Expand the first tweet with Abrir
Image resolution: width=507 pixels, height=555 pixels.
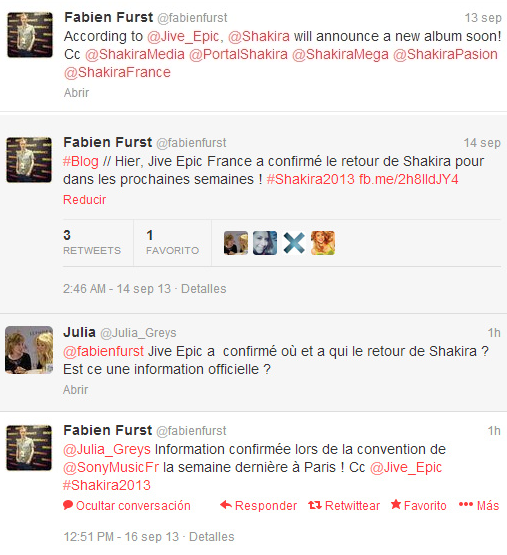pyautogui.click(x=76, y=93)
